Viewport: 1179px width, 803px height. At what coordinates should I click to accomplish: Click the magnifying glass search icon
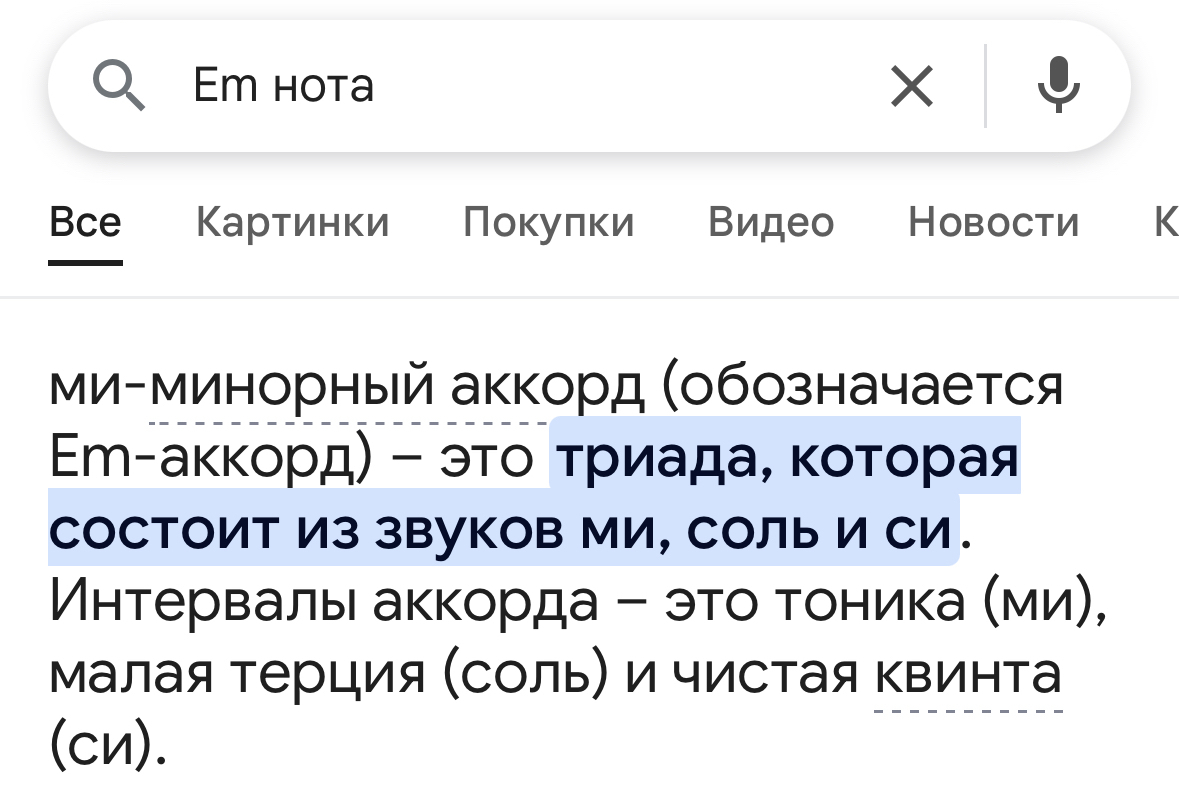120,85
